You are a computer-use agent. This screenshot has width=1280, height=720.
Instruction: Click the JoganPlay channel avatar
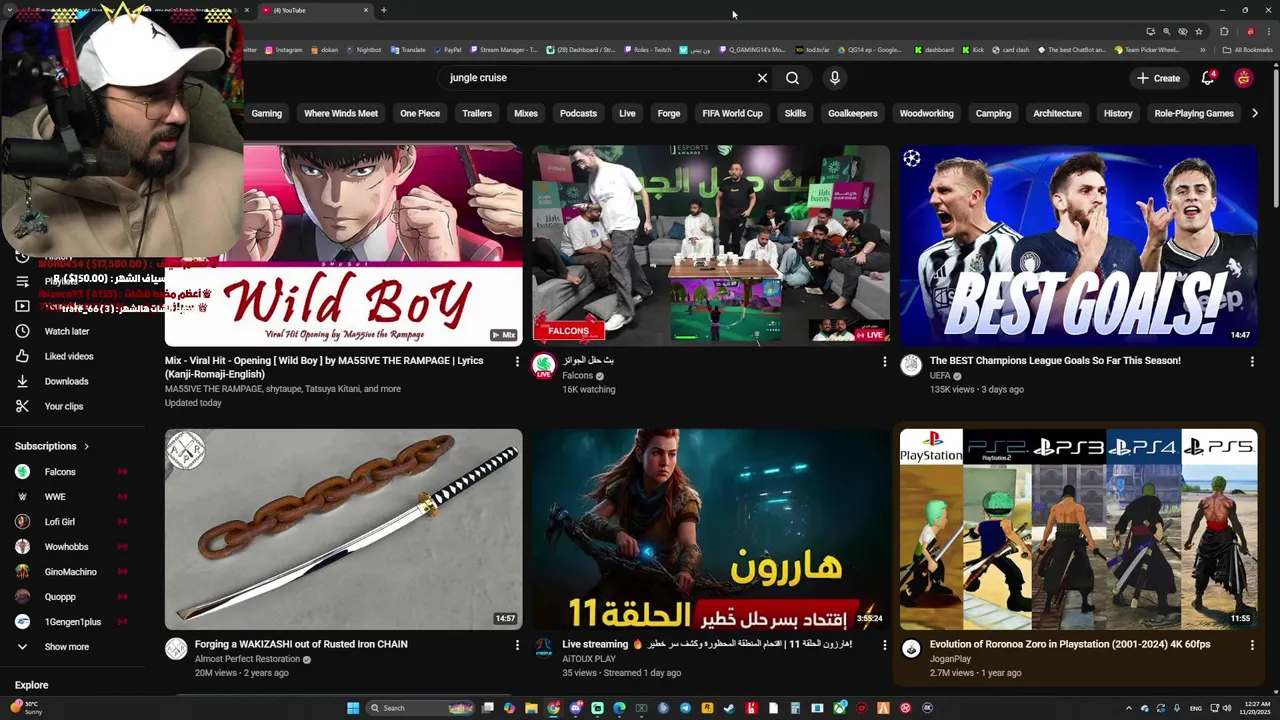point(911,649)
